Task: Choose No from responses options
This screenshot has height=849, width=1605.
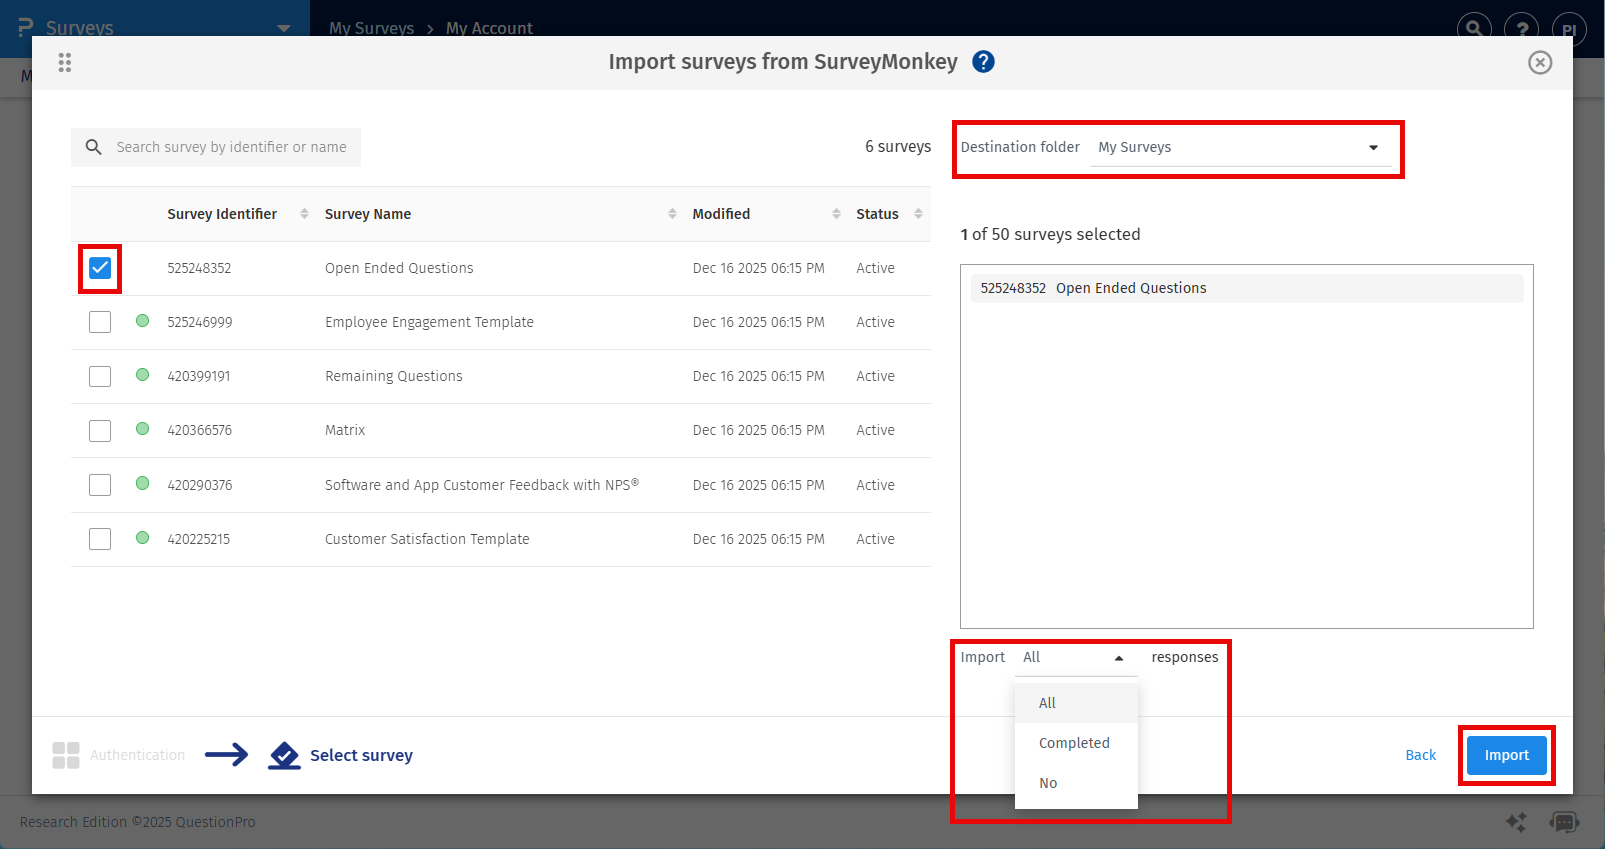Action: 1048,783
